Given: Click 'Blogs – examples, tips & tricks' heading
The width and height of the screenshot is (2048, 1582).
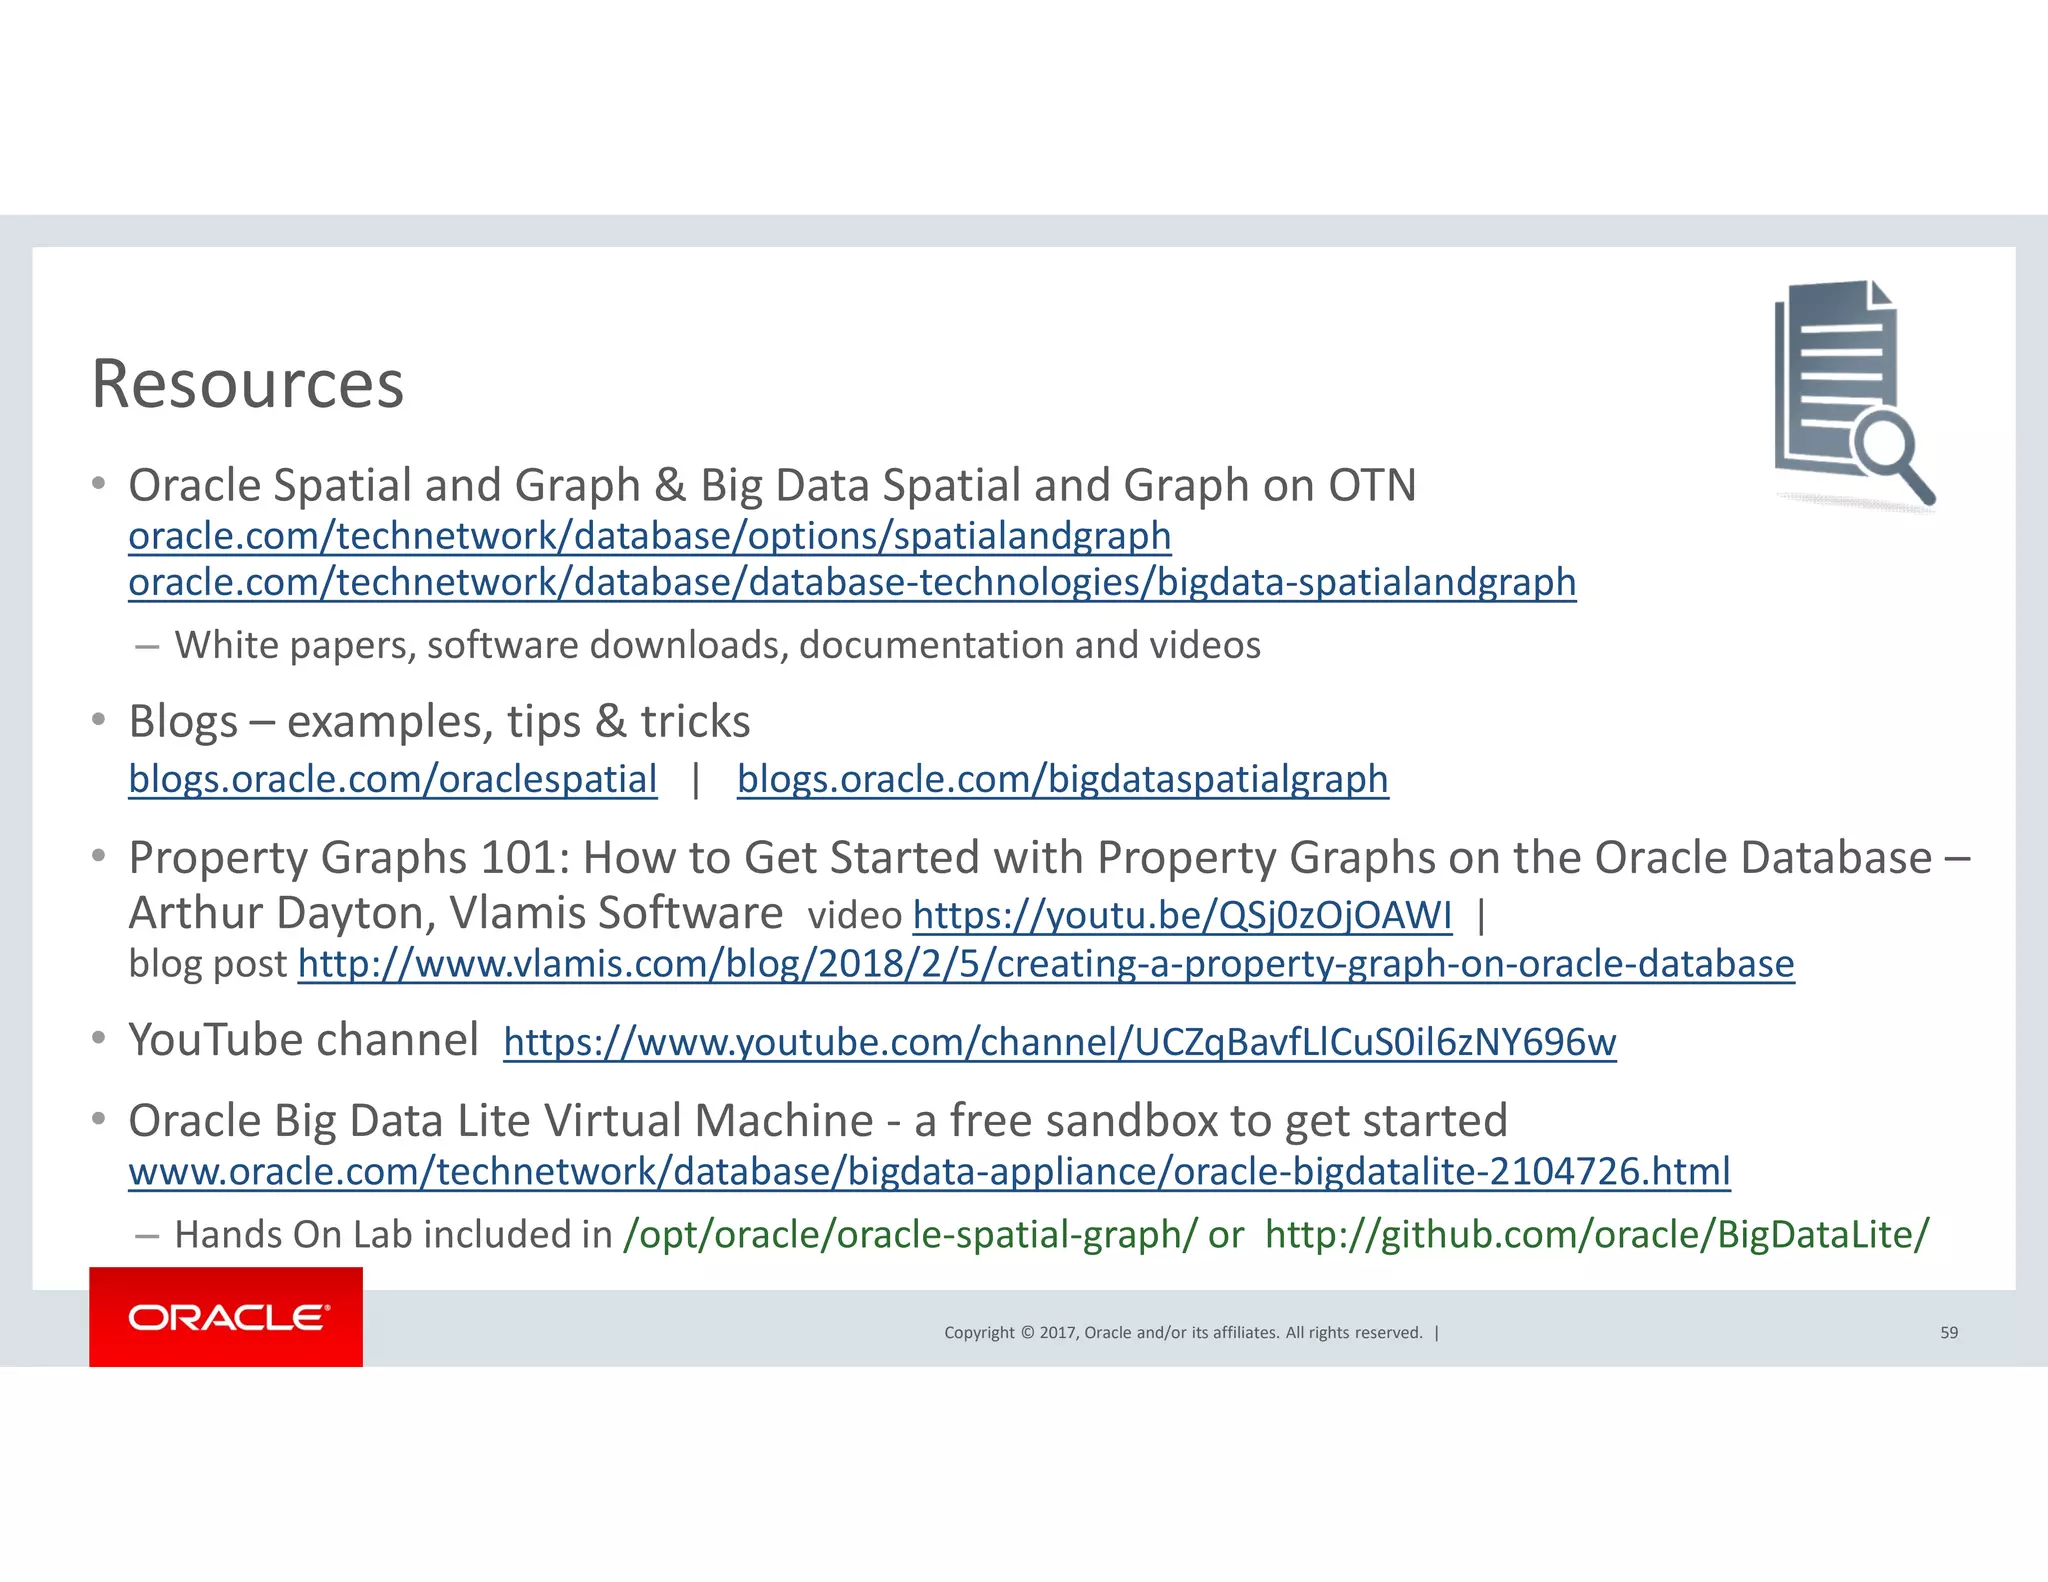Looking at the screenshot, I should [x=439, y=722].
